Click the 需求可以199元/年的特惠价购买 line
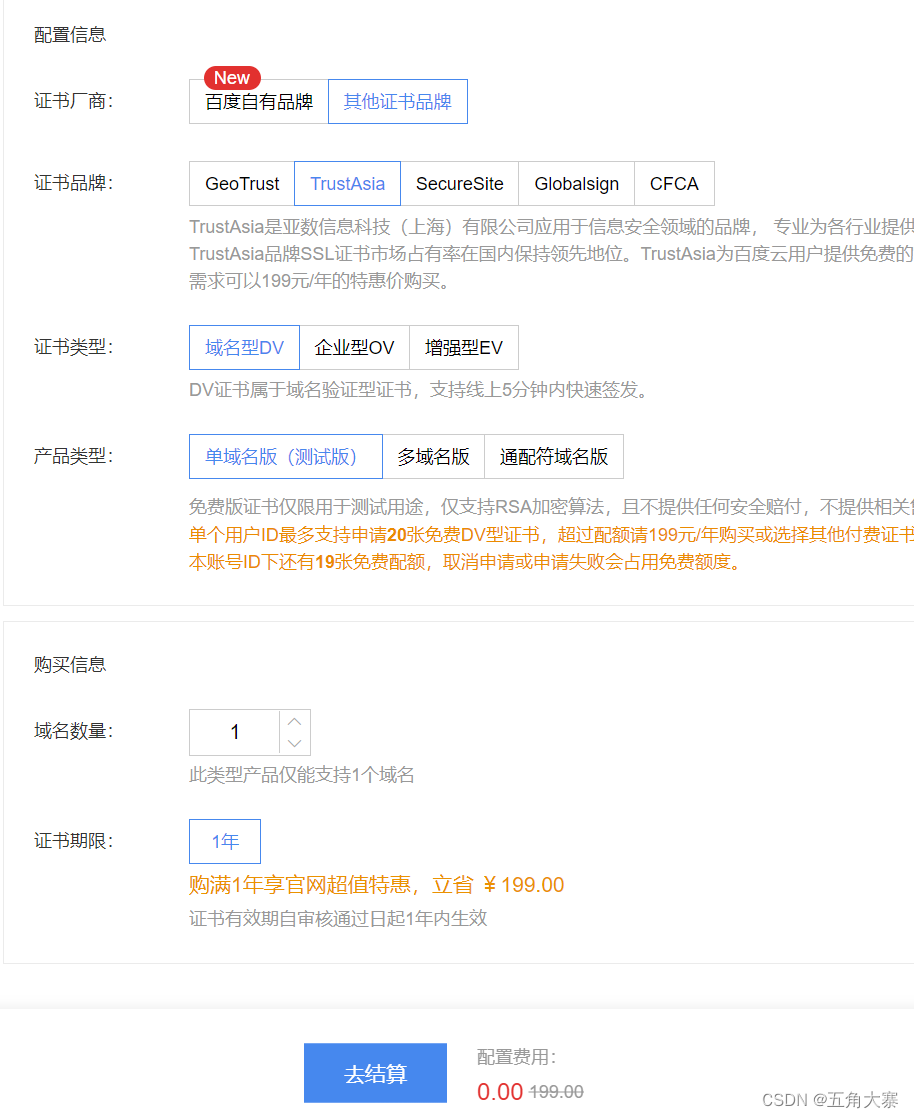Screen dimensions: 914x1118 click(x=322, y=281)
